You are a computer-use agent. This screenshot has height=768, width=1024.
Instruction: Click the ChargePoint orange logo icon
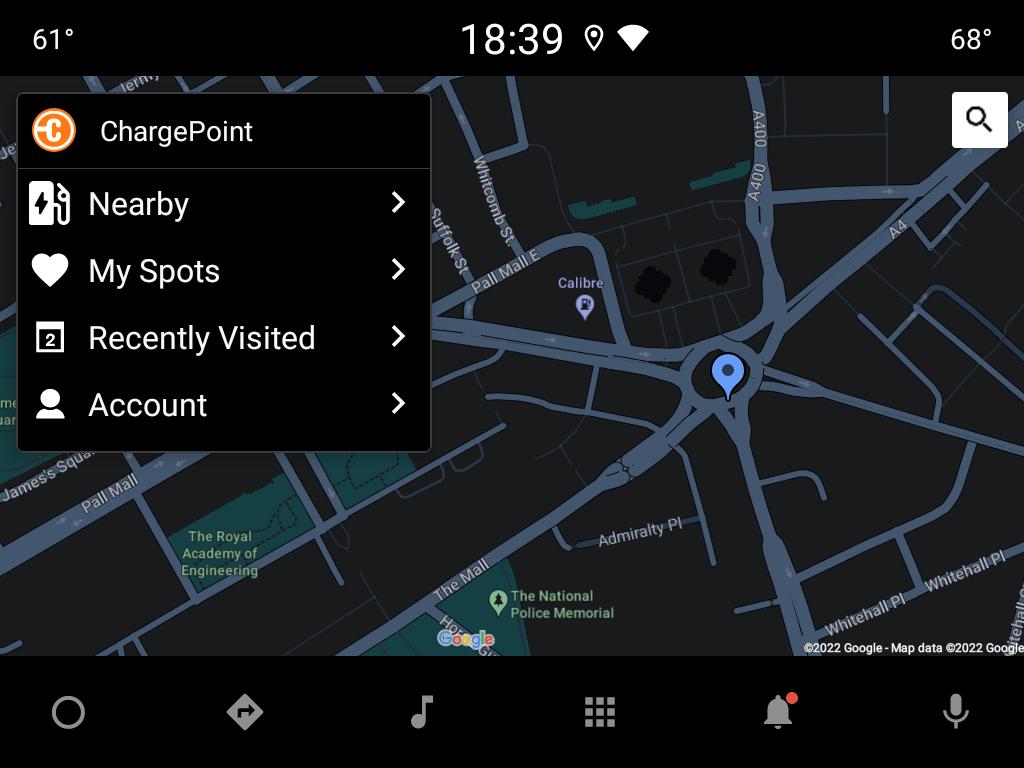pos(54,130)
